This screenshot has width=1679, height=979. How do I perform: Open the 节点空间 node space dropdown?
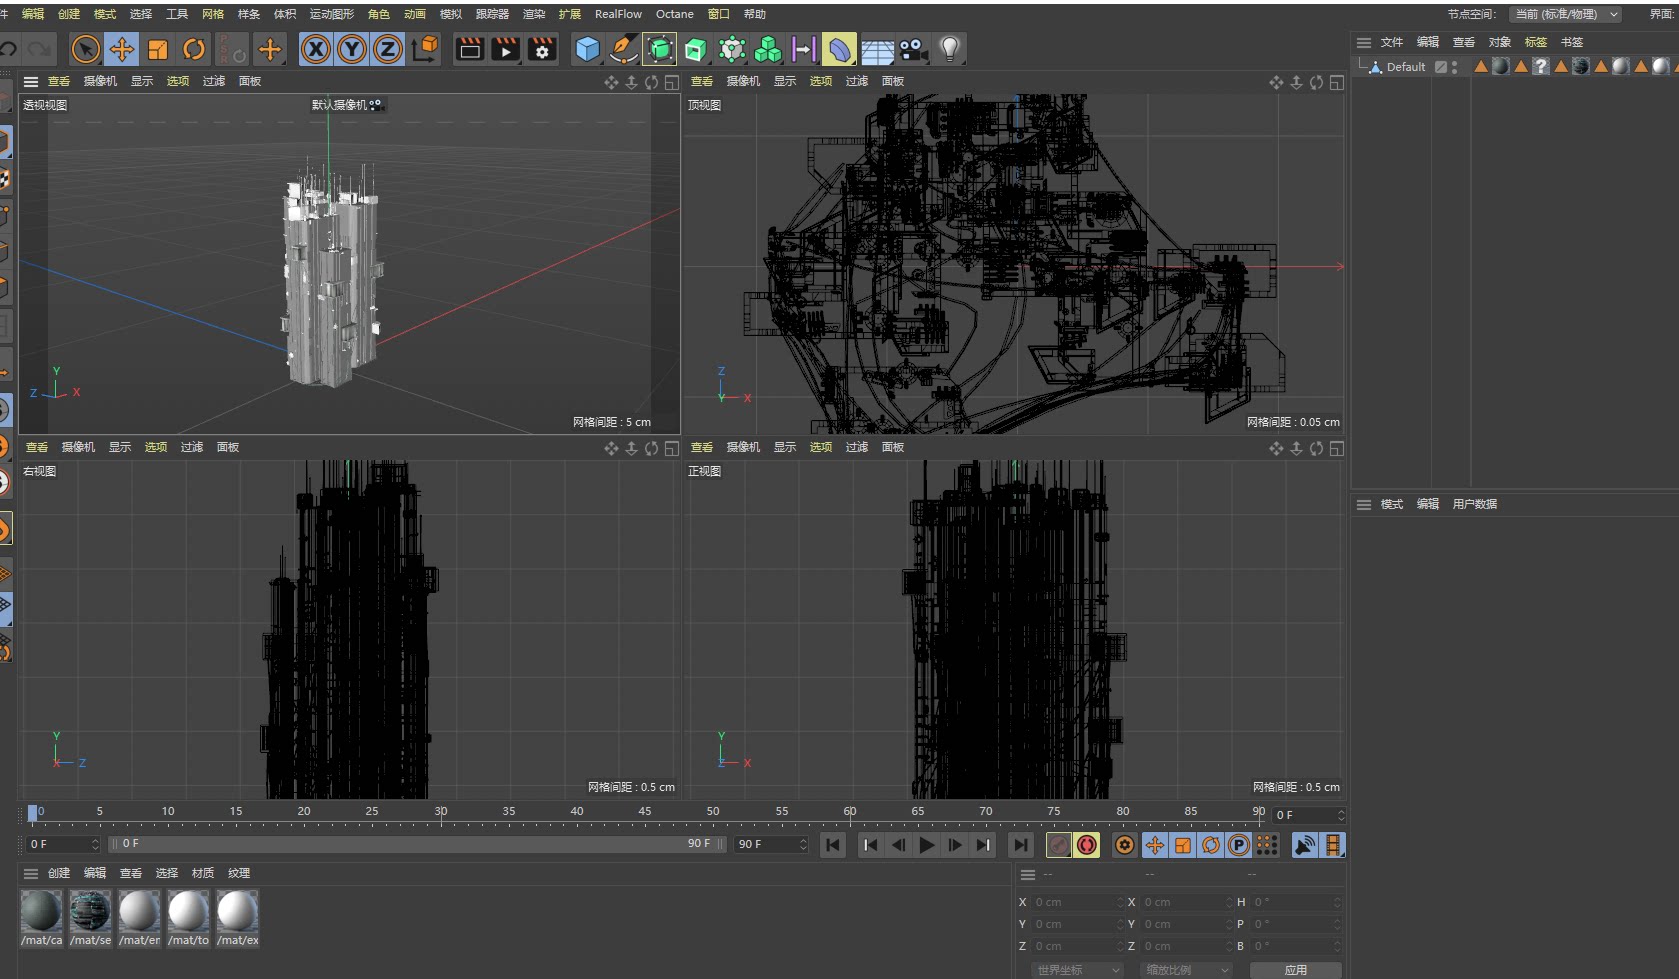point(1566,14)
